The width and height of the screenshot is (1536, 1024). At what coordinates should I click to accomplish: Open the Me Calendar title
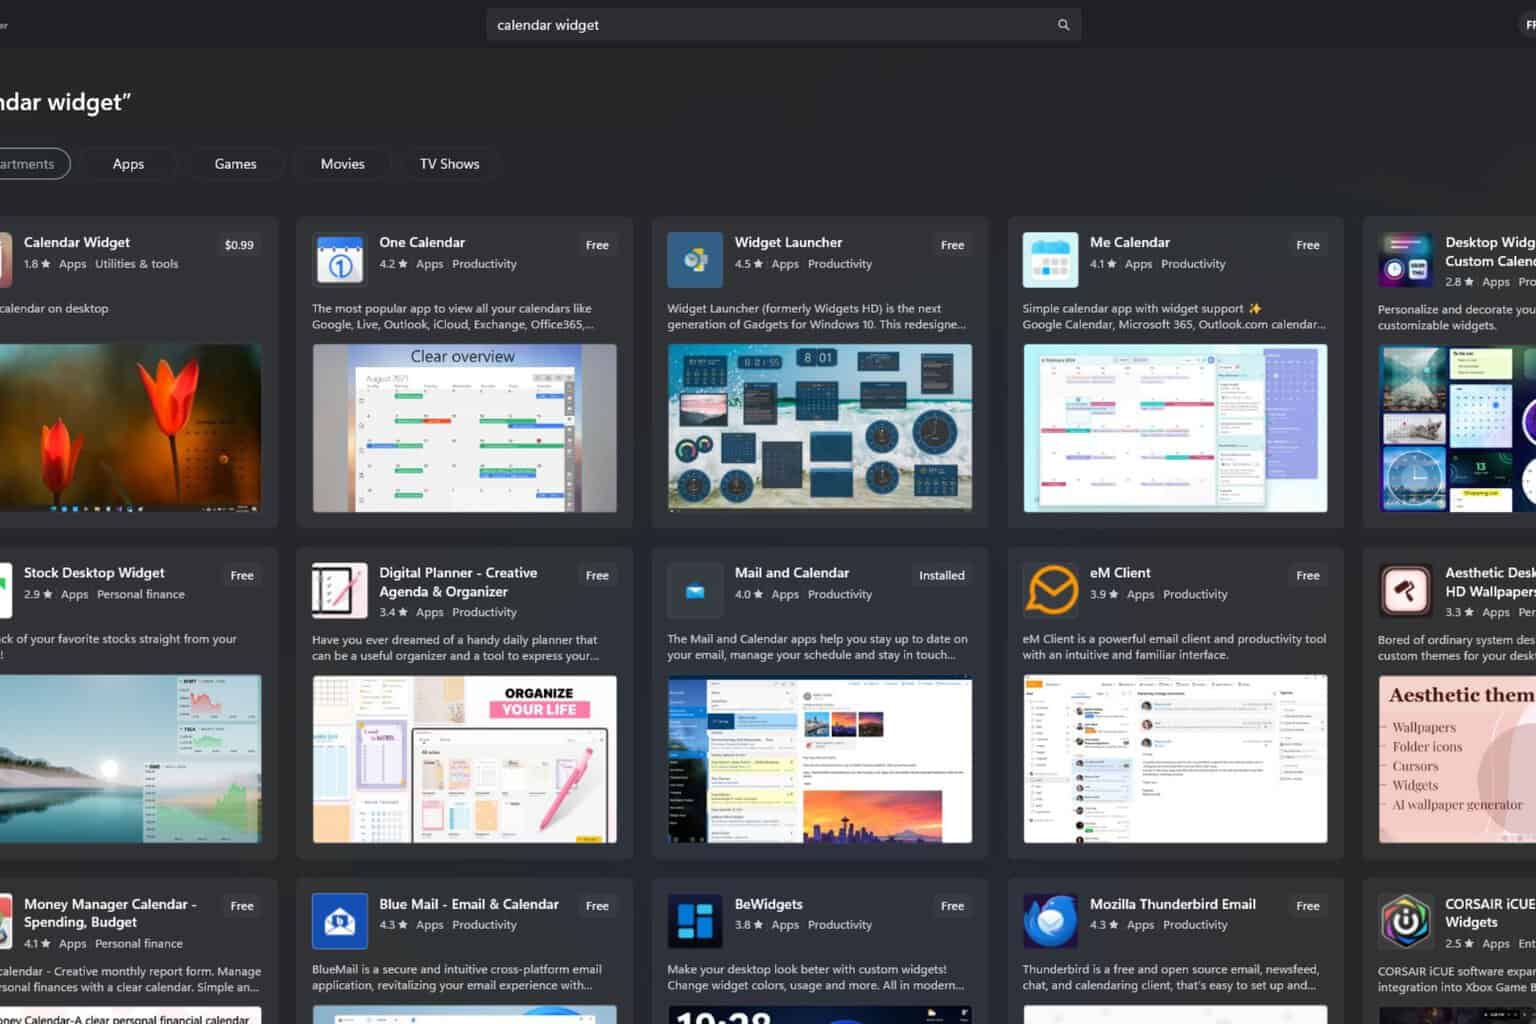[1130, 242]
